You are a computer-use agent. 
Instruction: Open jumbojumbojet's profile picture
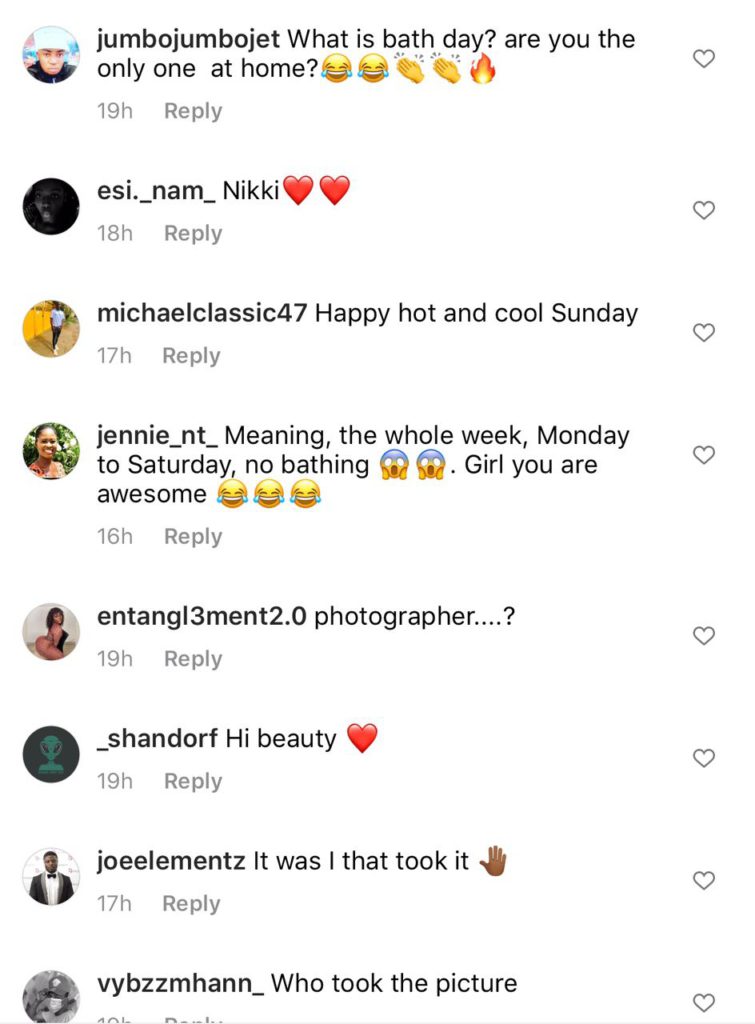point(51,56)
